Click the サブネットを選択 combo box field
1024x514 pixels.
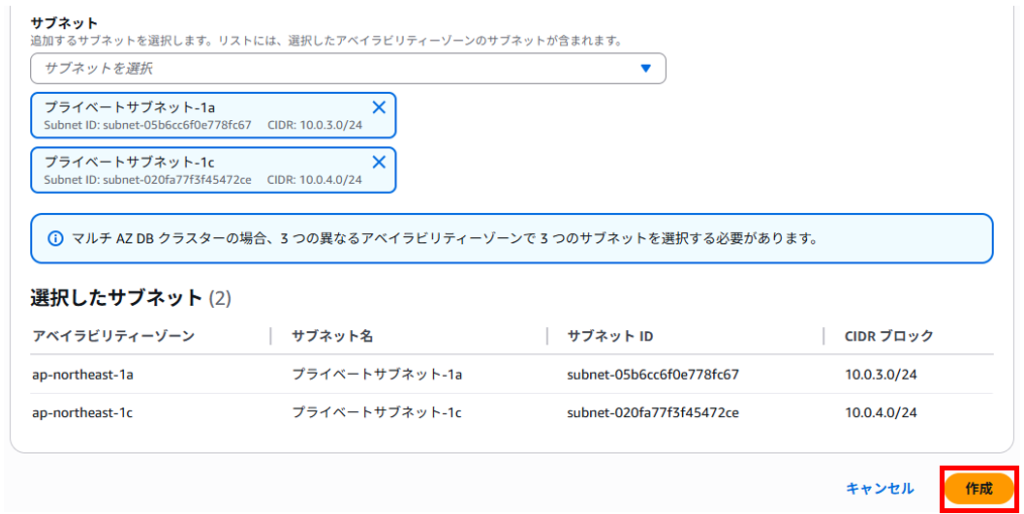[x=348, y=68]
